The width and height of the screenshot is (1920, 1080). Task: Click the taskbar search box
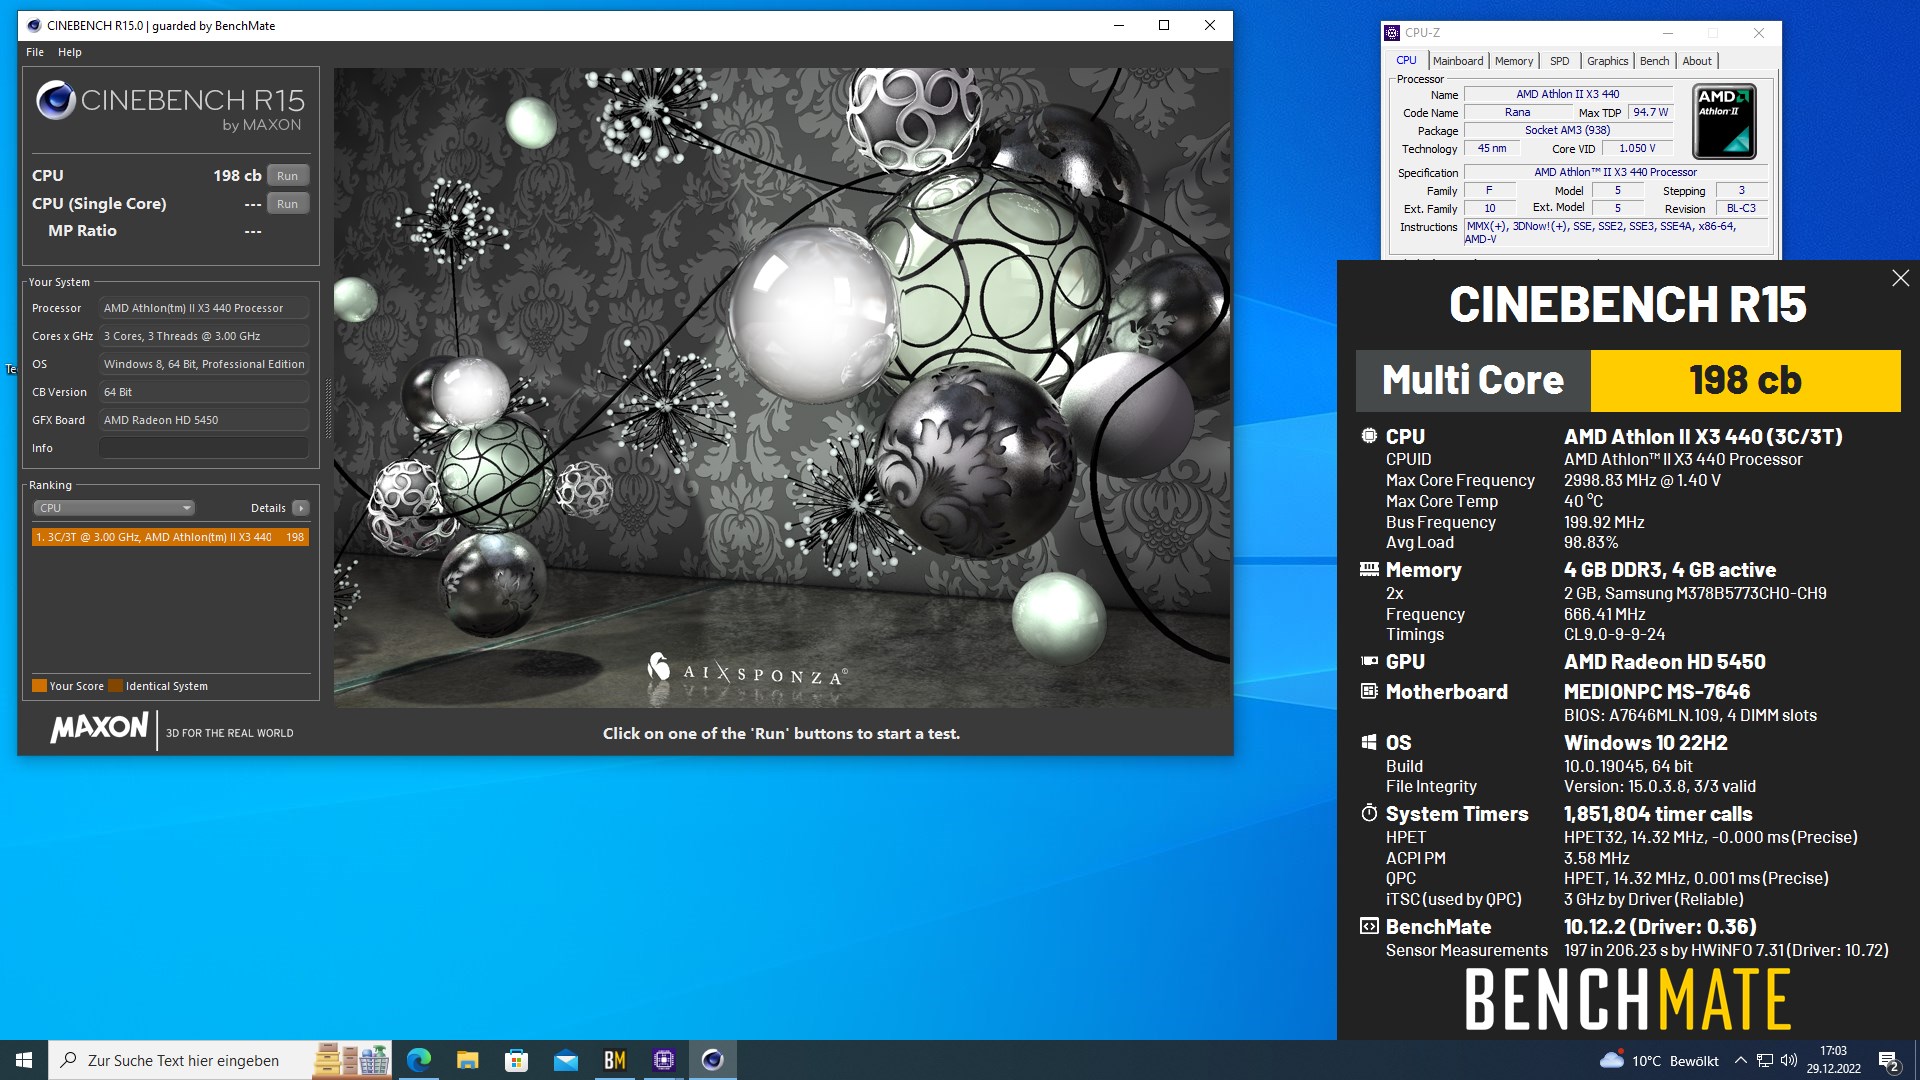[x=220, y=1060]
